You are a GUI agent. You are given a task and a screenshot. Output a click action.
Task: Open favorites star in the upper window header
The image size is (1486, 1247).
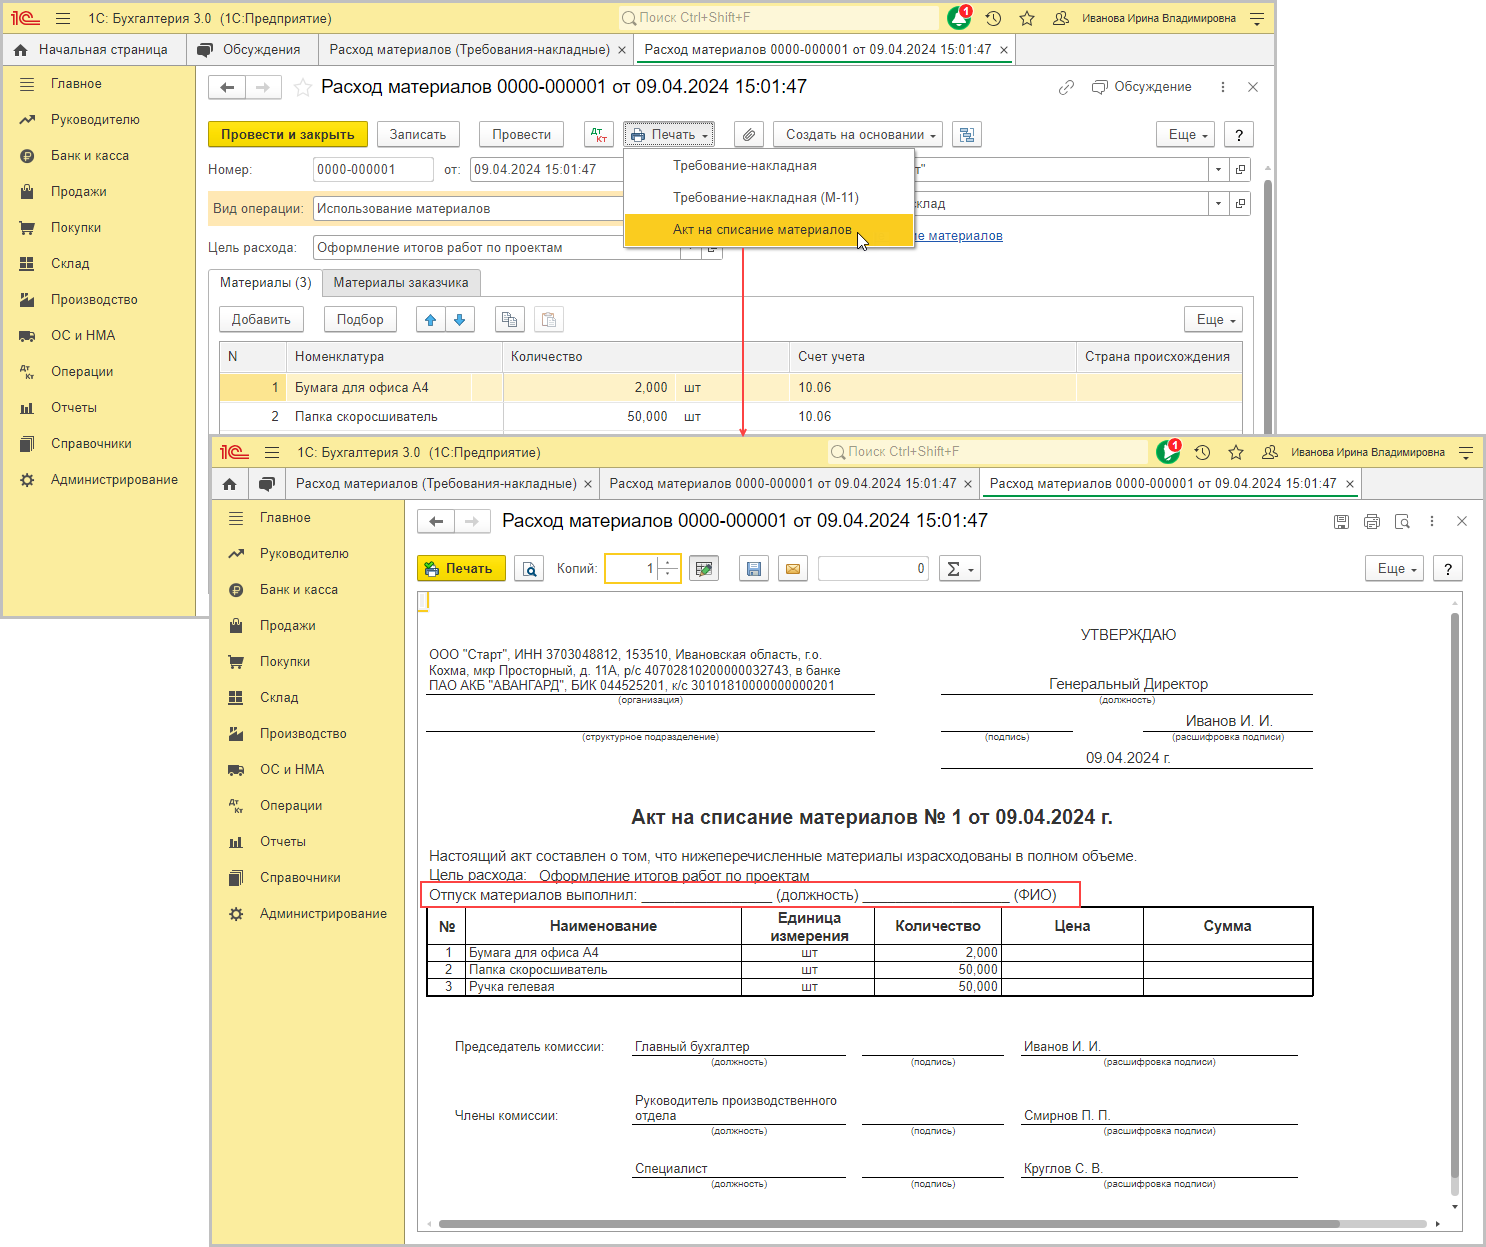[1027, 18]
